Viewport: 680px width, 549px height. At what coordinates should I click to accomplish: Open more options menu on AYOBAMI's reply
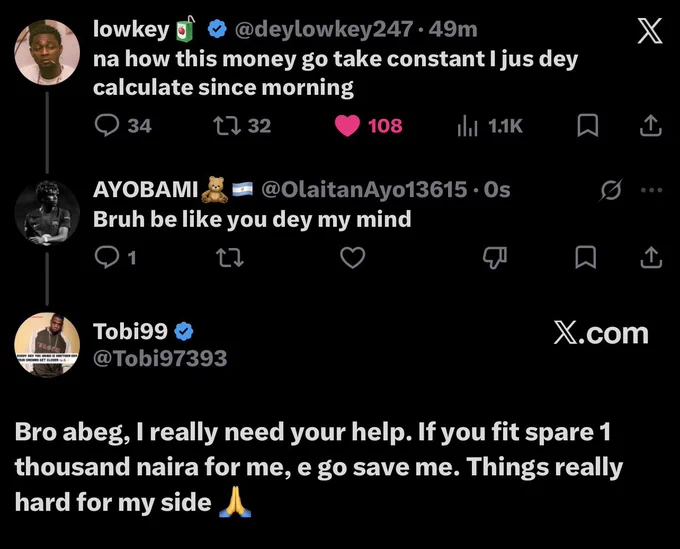pos(651,190)
